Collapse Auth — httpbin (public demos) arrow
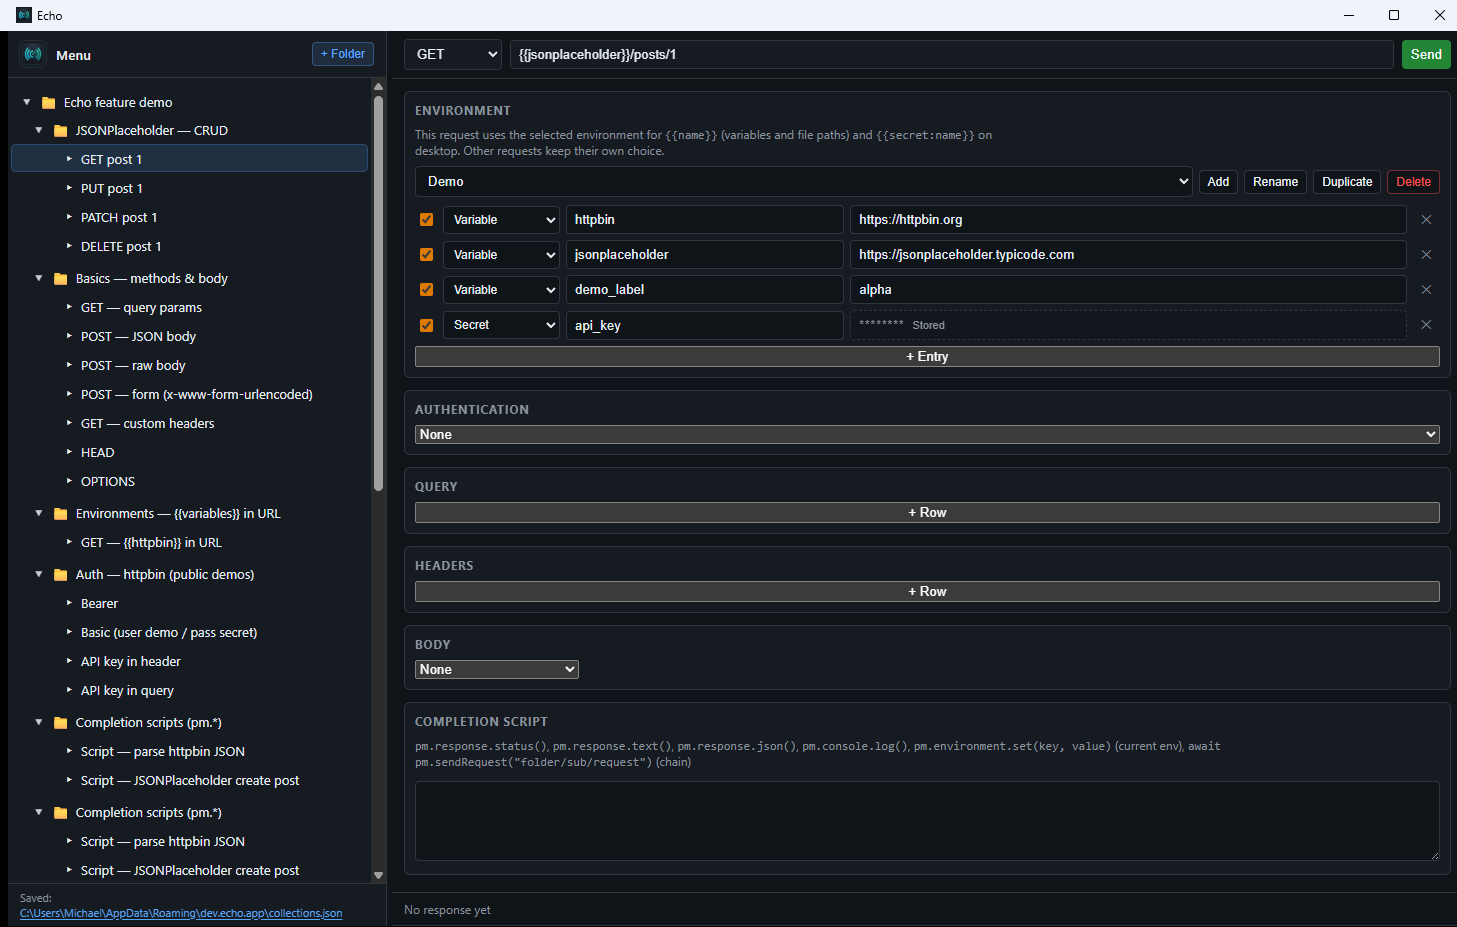Screen dimensions: 1457x927 coord(39,574)
